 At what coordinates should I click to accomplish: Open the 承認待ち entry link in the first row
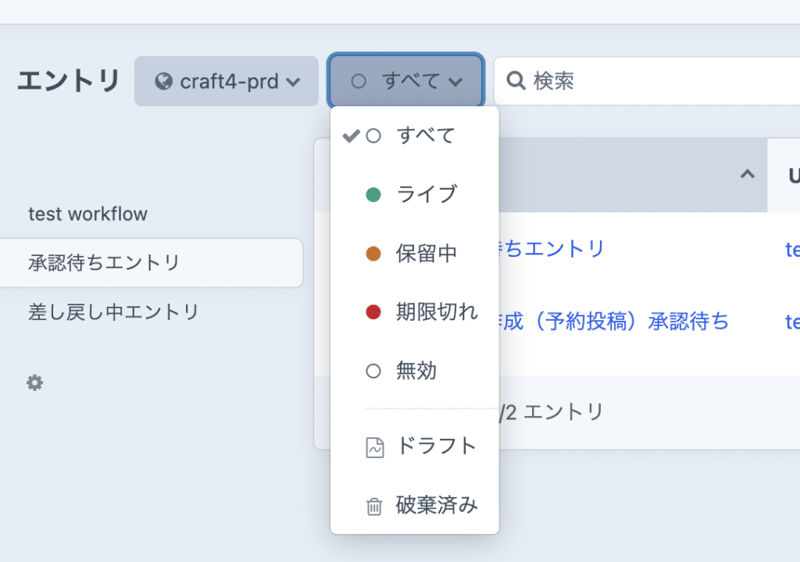pyautogui.click(x=552, y=248)
